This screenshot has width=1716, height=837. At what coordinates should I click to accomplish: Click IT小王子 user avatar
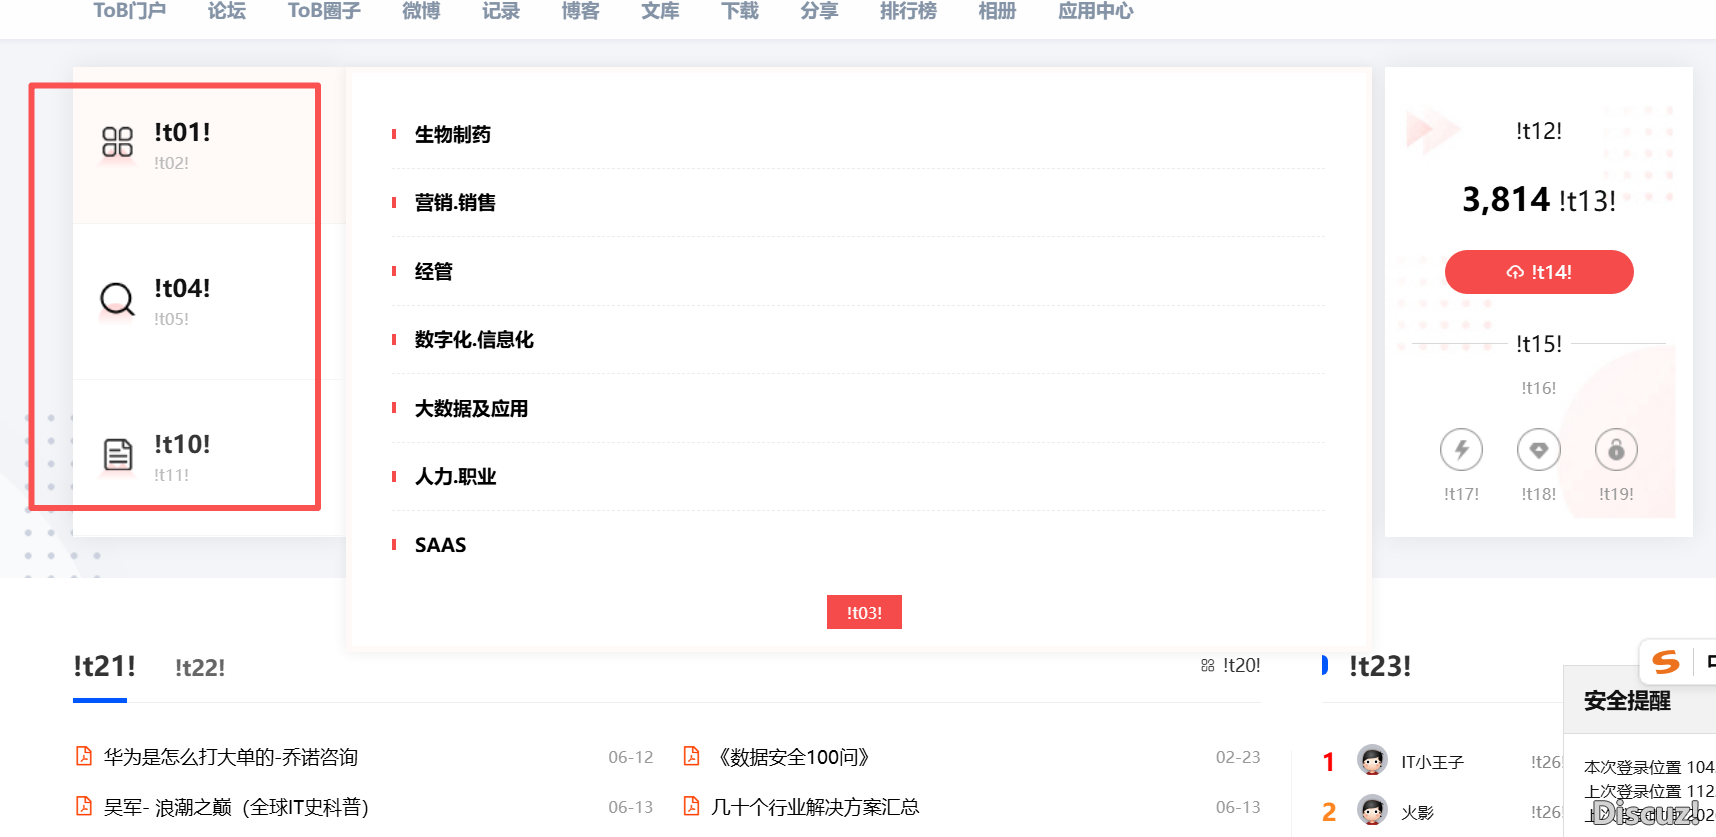pyautogui.click(x=1372, y=760)
